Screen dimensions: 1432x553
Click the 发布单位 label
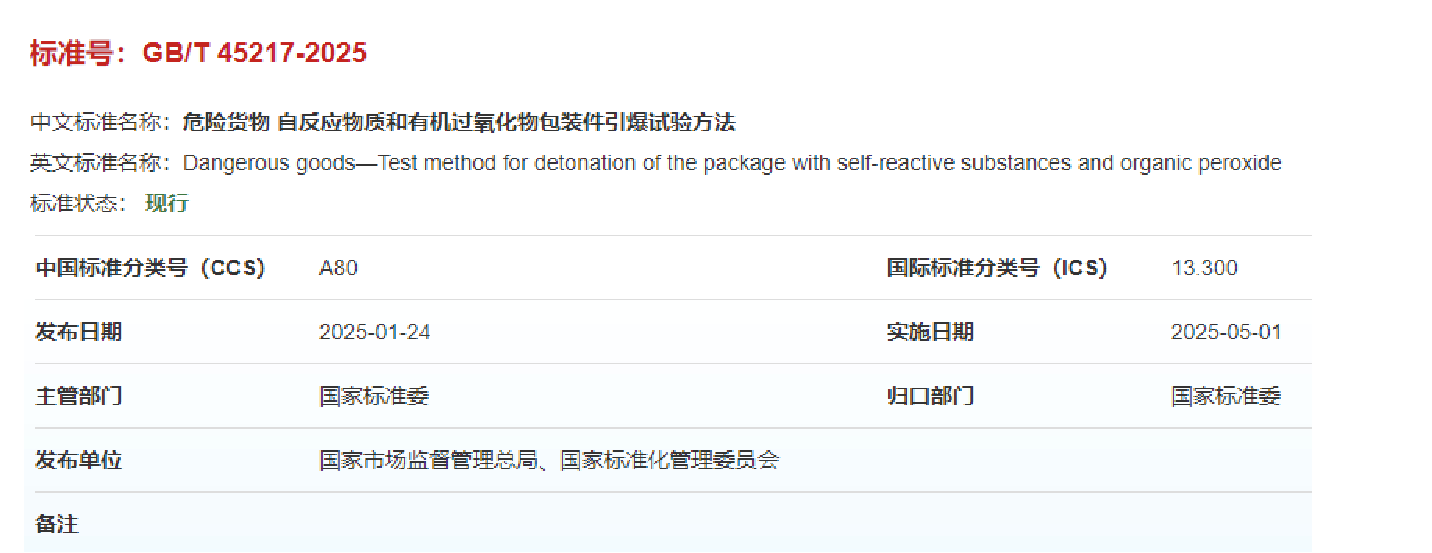pyautogui.click(x=78, y=460)
